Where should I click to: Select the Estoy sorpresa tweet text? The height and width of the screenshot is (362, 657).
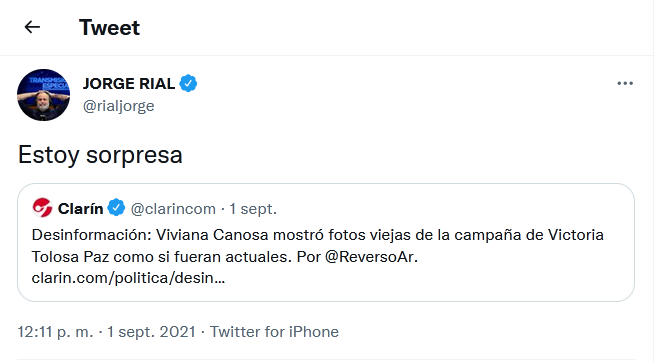[x=100, y=155]
